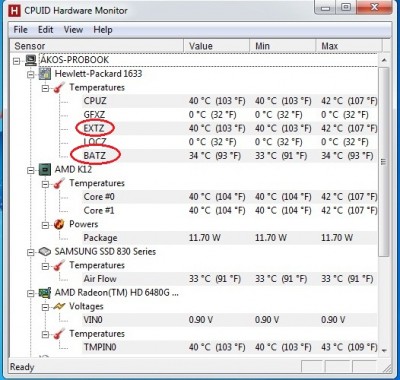This screenshot has width=400, height=380.
Task: Click the vertical scrollbar thumb
Action: [x=384, y=162]
